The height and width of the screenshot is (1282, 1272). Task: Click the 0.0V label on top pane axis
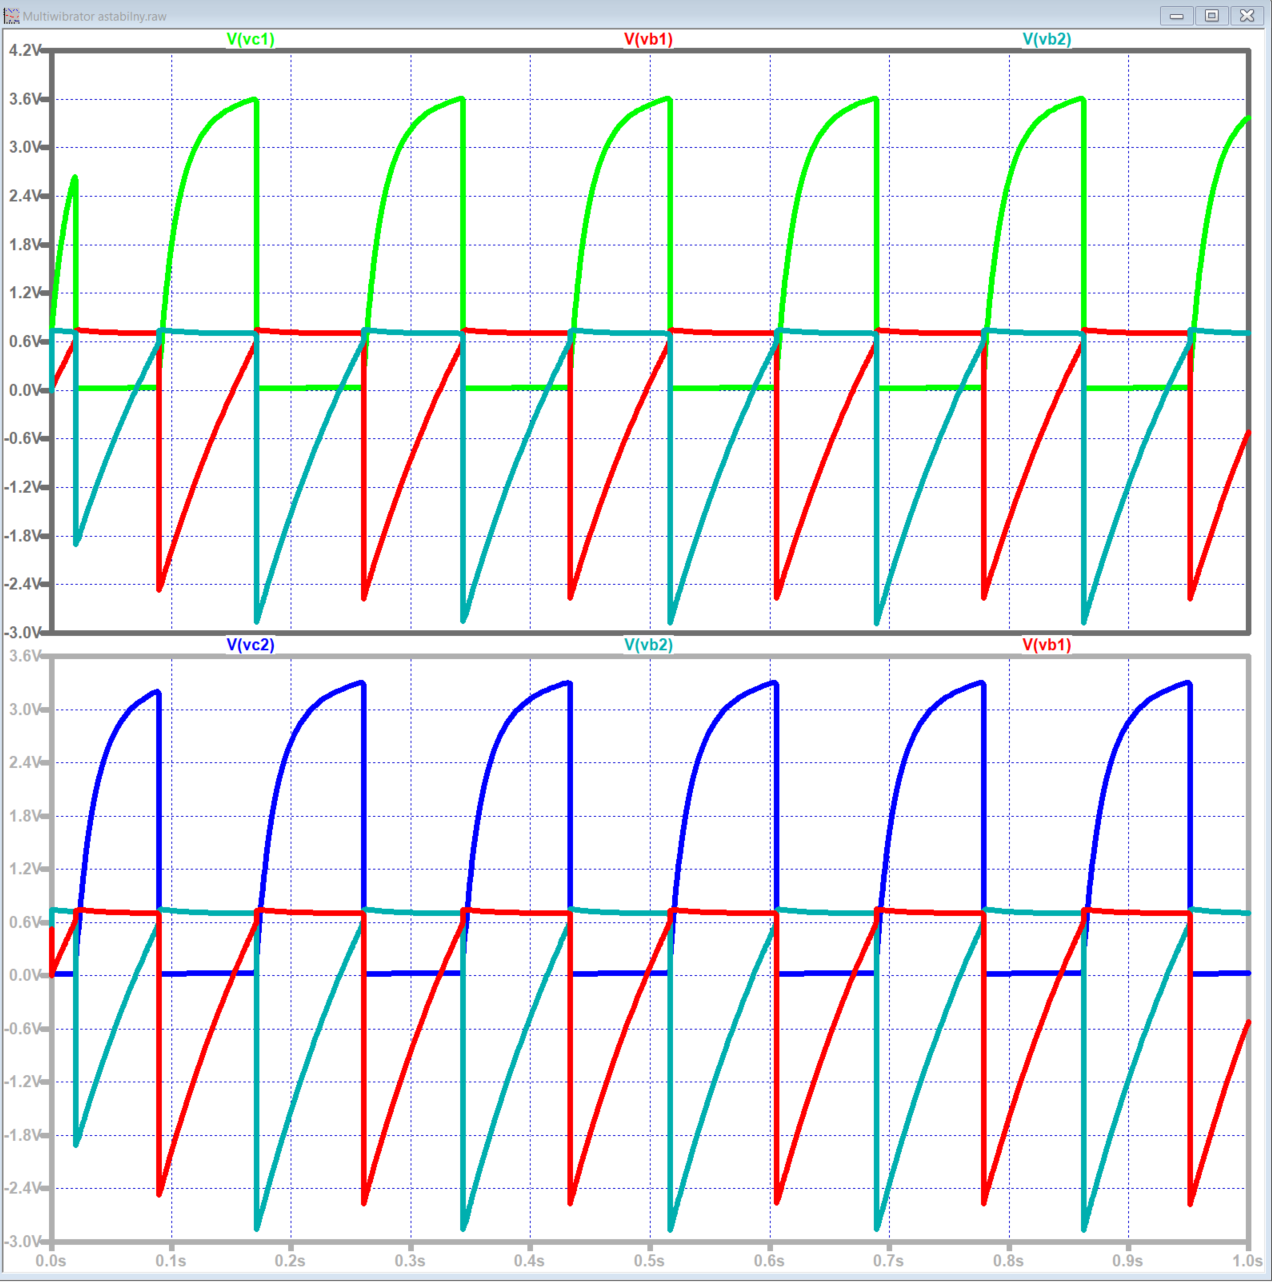(24, 390)
